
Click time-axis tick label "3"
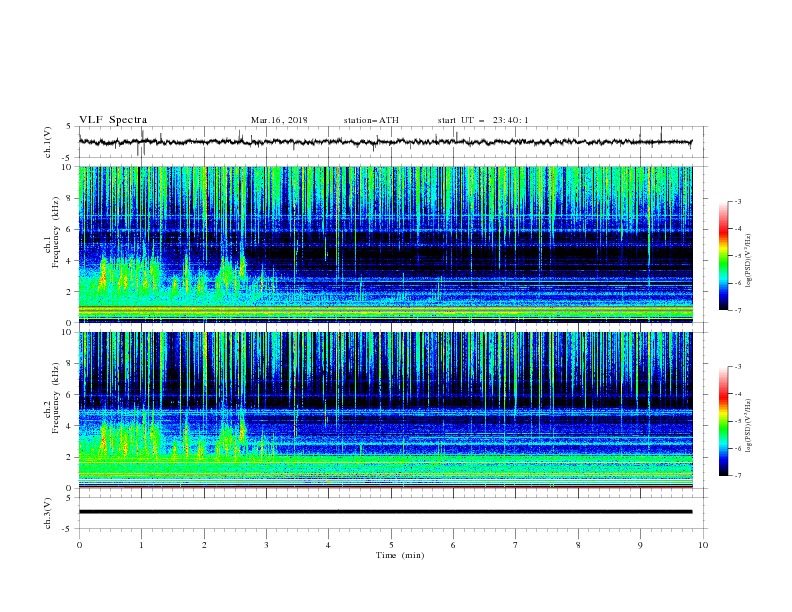(x=266, y=545)
